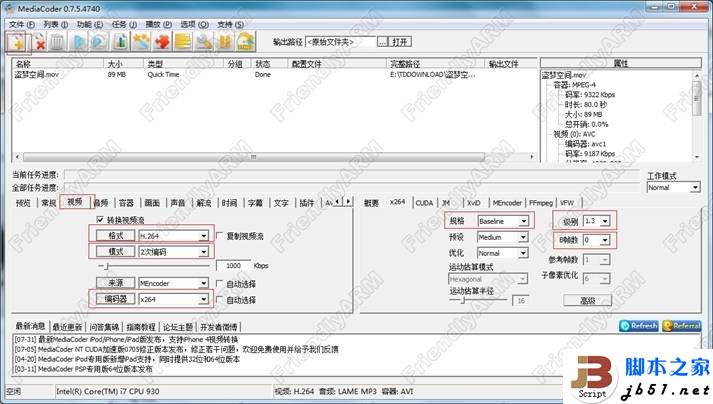Select 盗梦空间.mov row in file list

[x=273, y=75]
